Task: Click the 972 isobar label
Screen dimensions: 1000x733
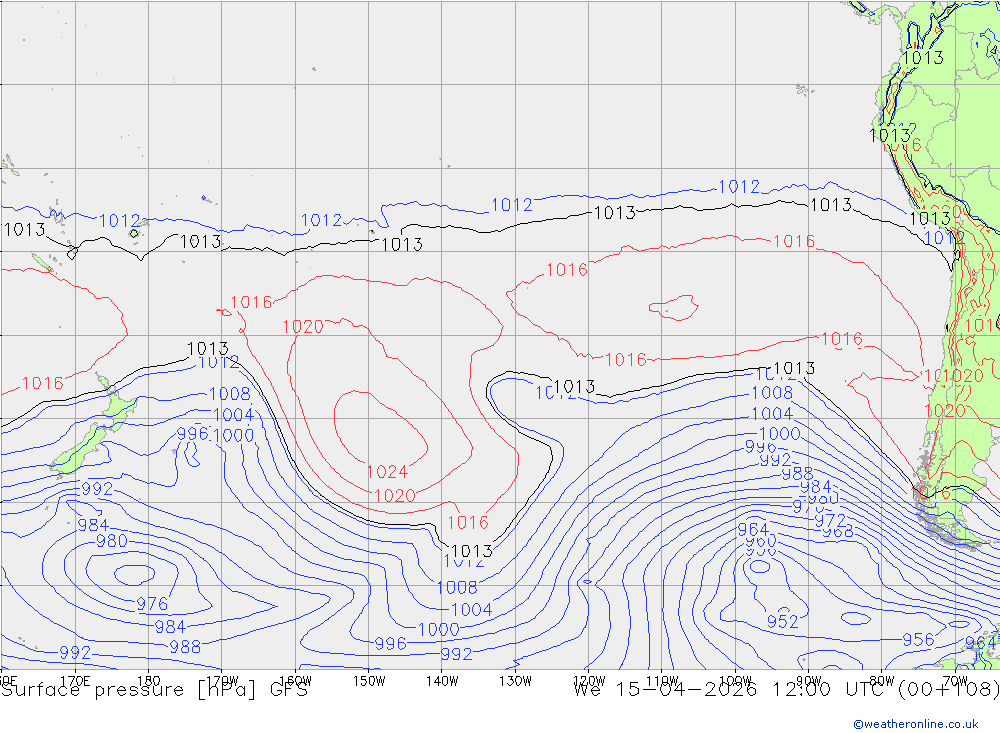Action: point(830,520)
